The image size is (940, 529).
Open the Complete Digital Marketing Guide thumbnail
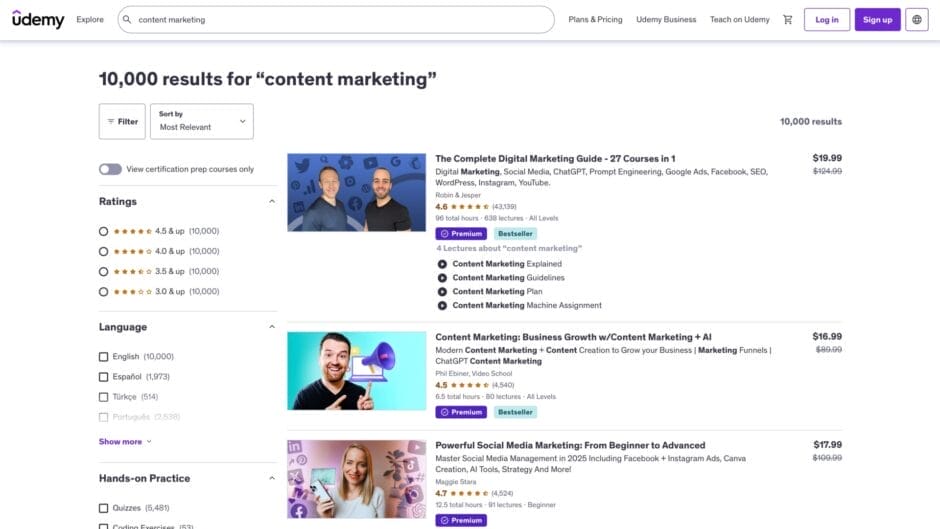[356, 192]
